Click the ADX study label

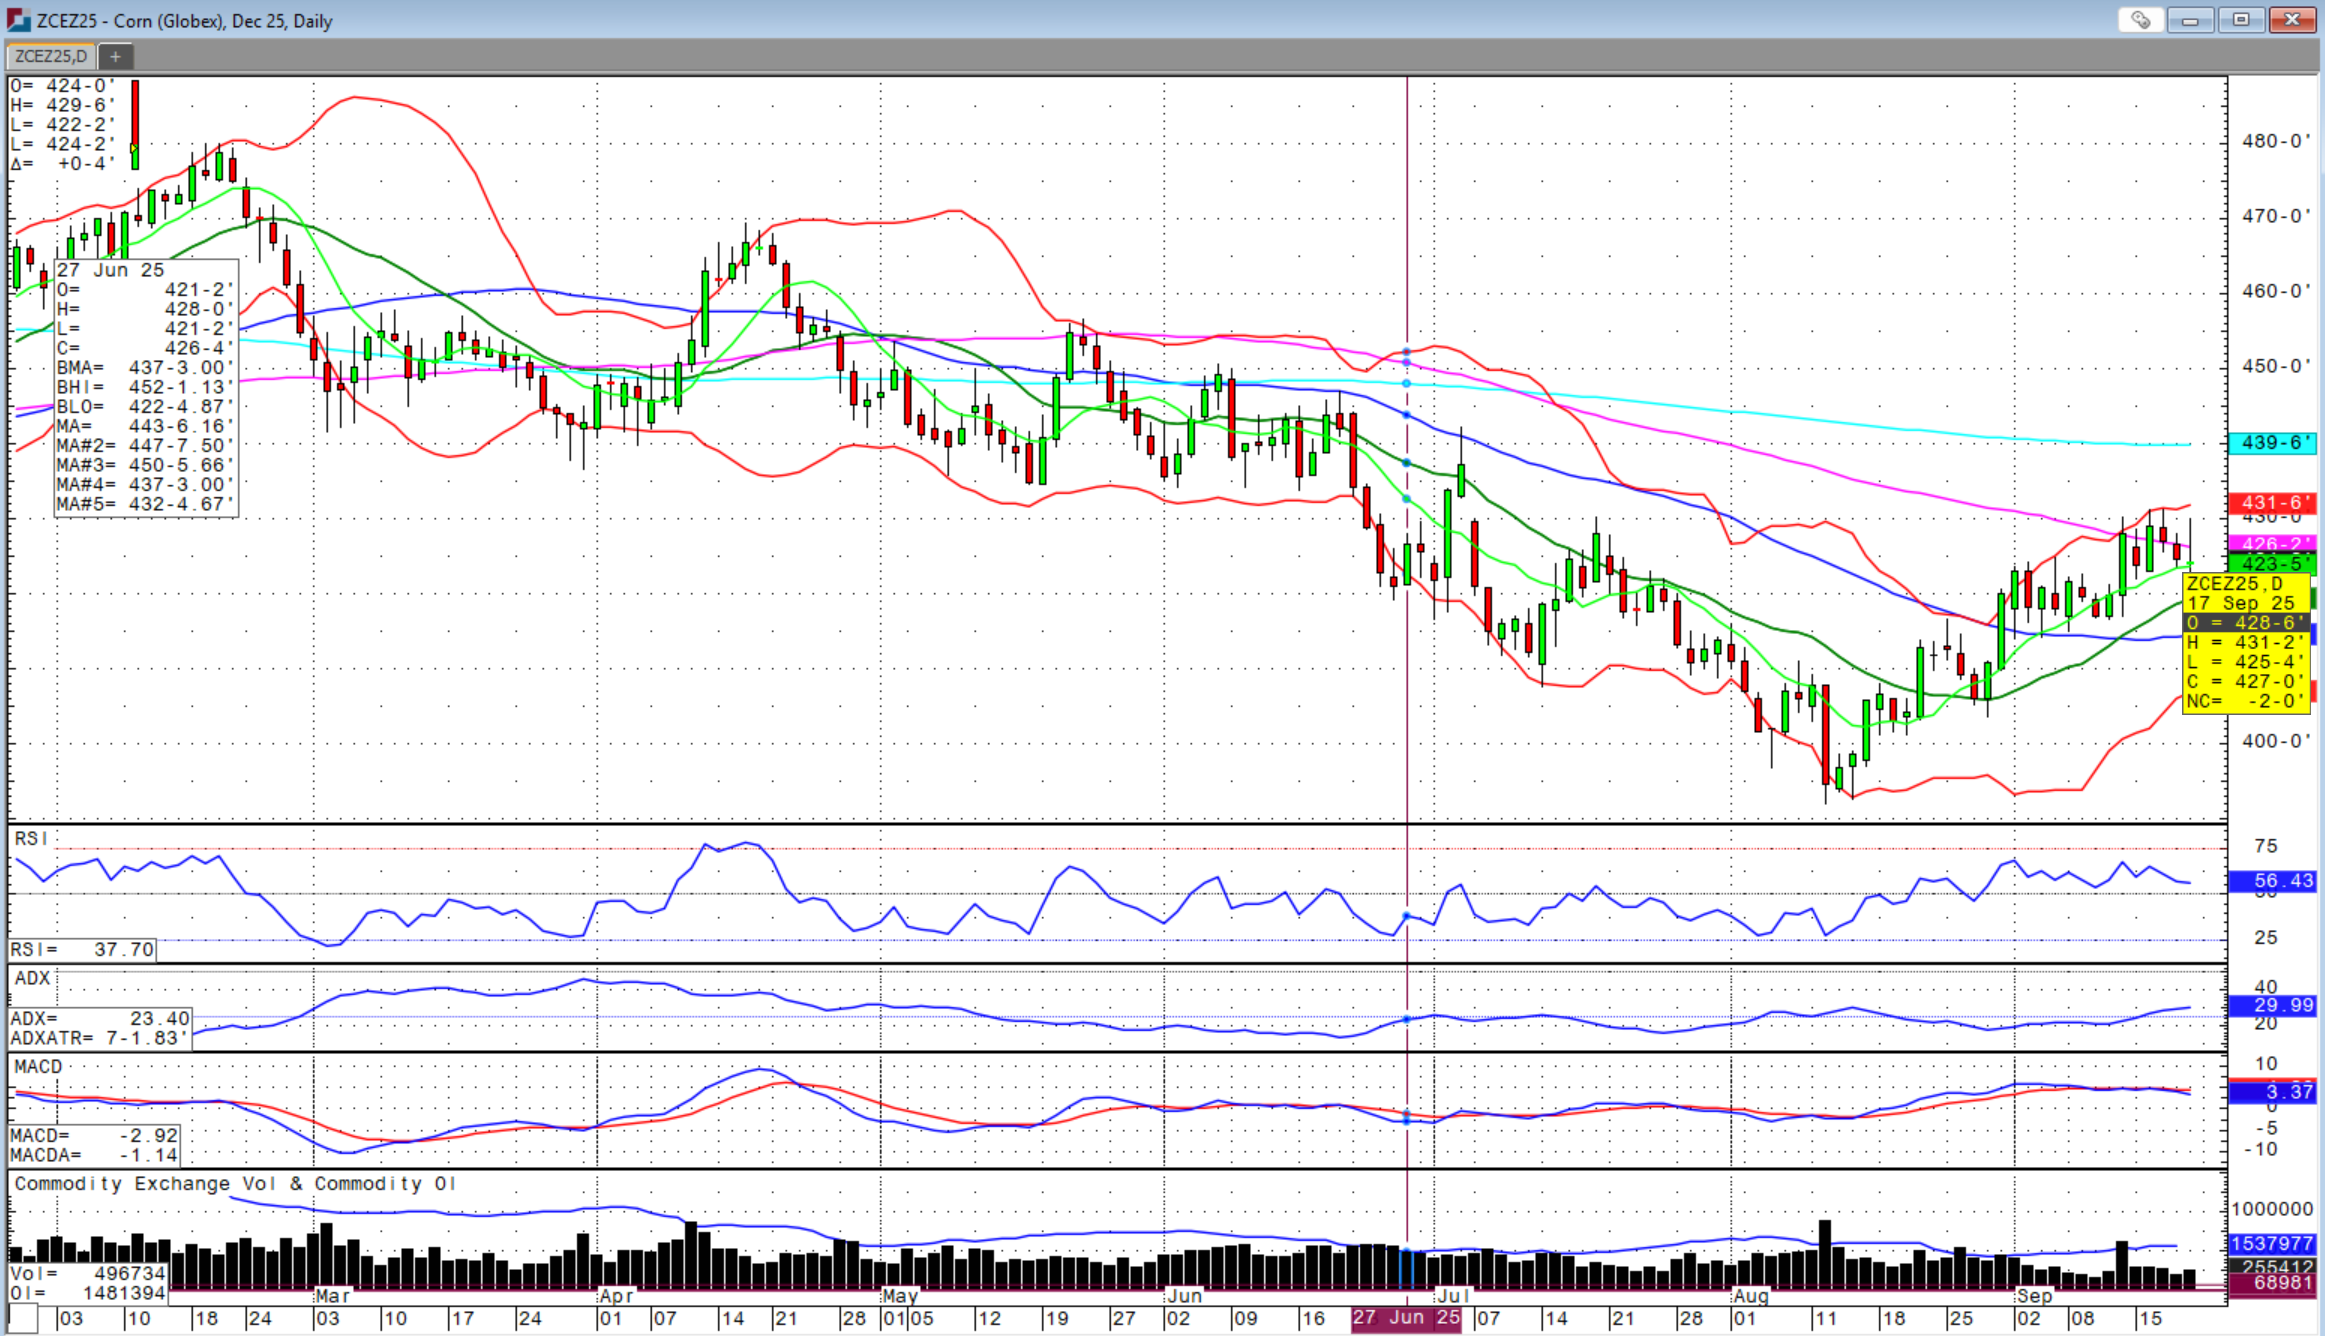point(32,978)
